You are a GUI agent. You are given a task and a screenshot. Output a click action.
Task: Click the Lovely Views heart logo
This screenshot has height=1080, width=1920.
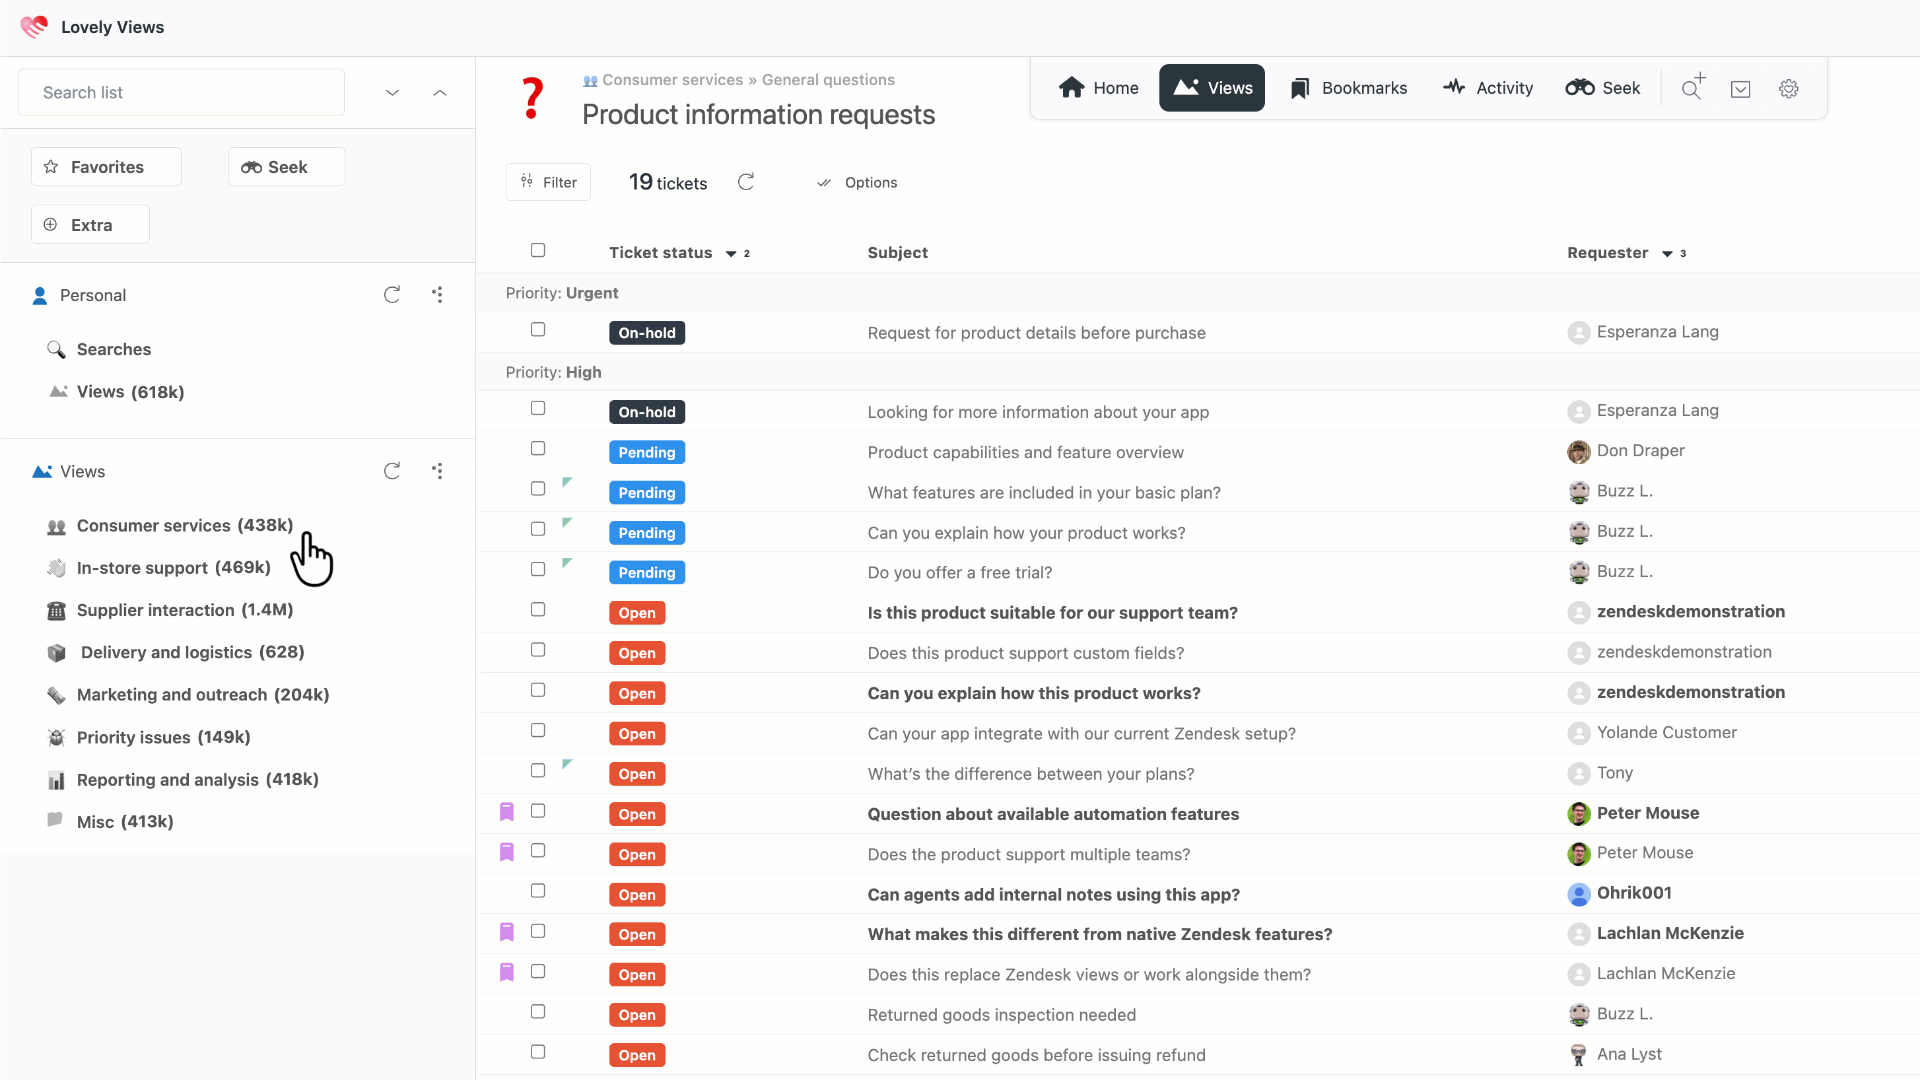click(x=34, y=27)
